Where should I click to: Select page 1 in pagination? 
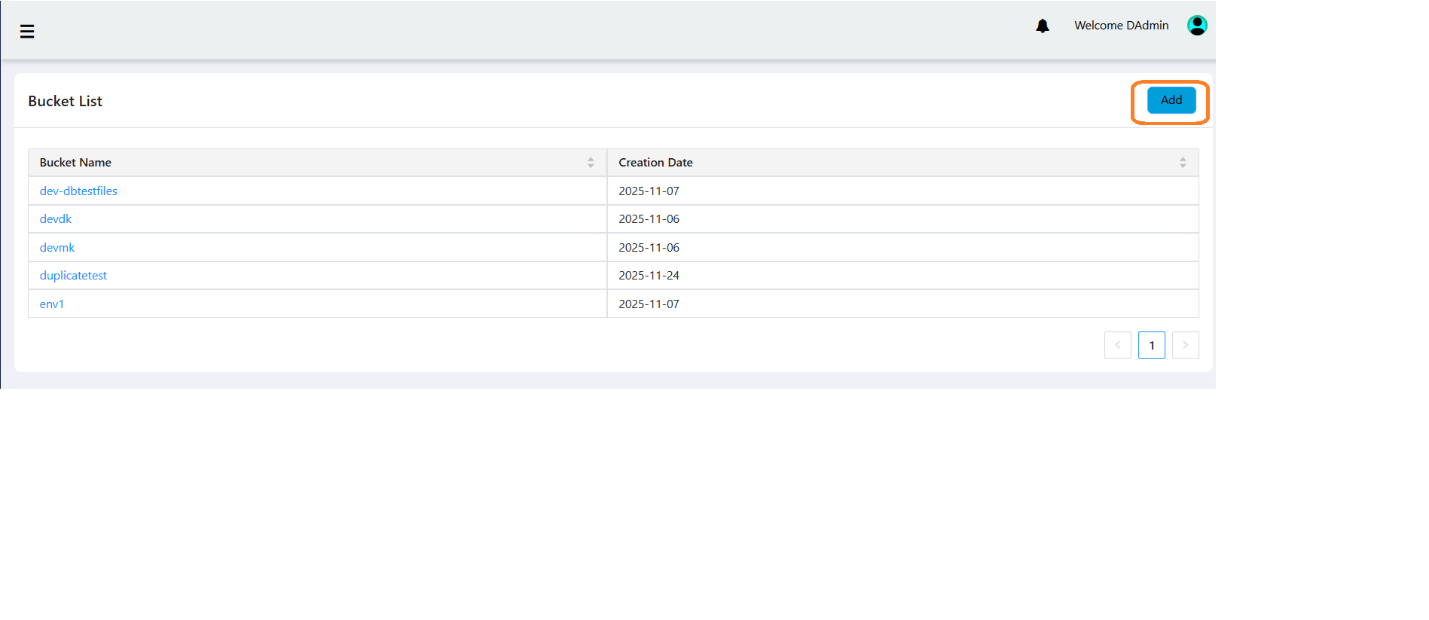pyautogui.click(x=1151, y=345)
